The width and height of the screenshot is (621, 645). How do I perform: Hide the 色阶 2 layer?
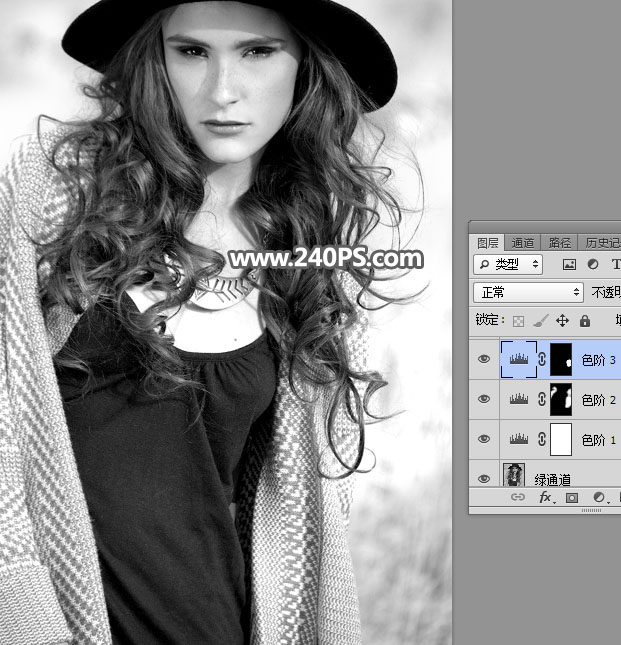click(x=484, y=399)
